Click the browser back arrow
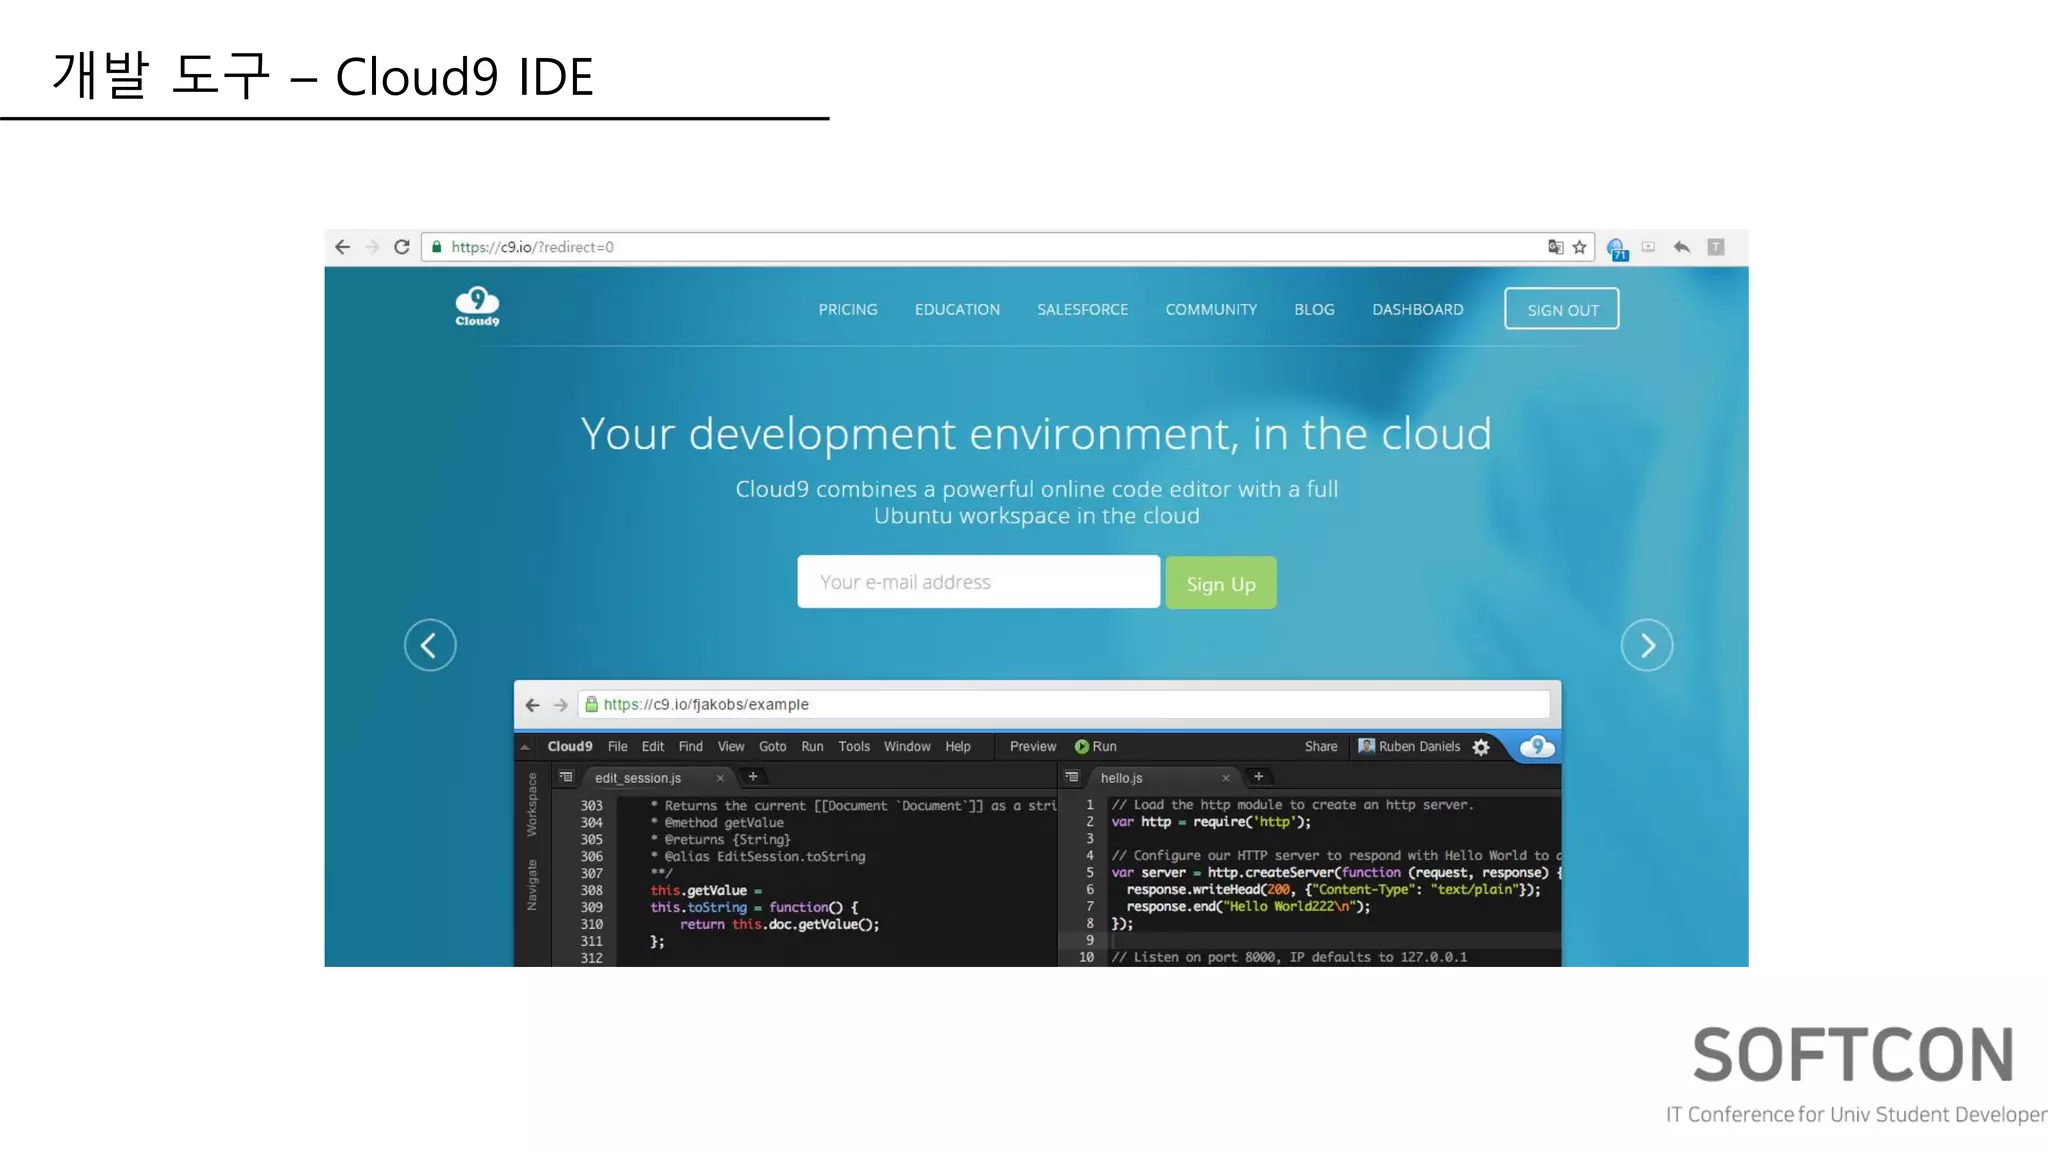This screenshot has width=2048, height=1152. click(342, 247)
